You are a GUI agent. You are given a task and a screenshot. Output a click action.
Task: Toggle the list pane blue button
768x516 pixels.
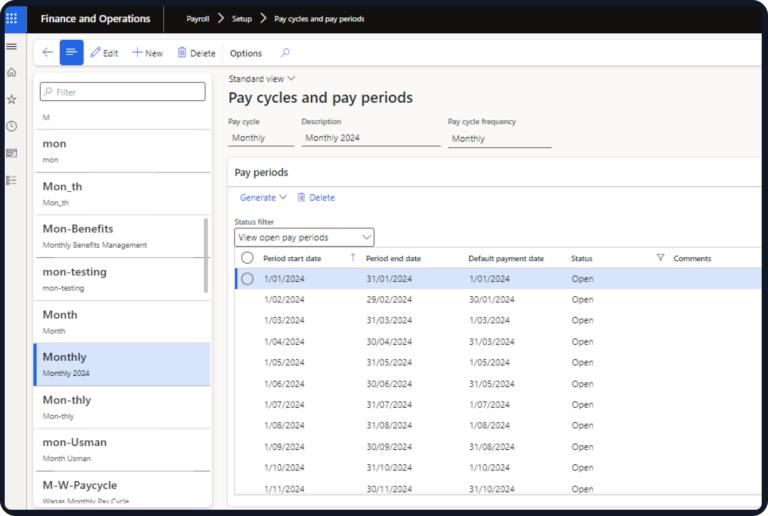coord(72,52)
